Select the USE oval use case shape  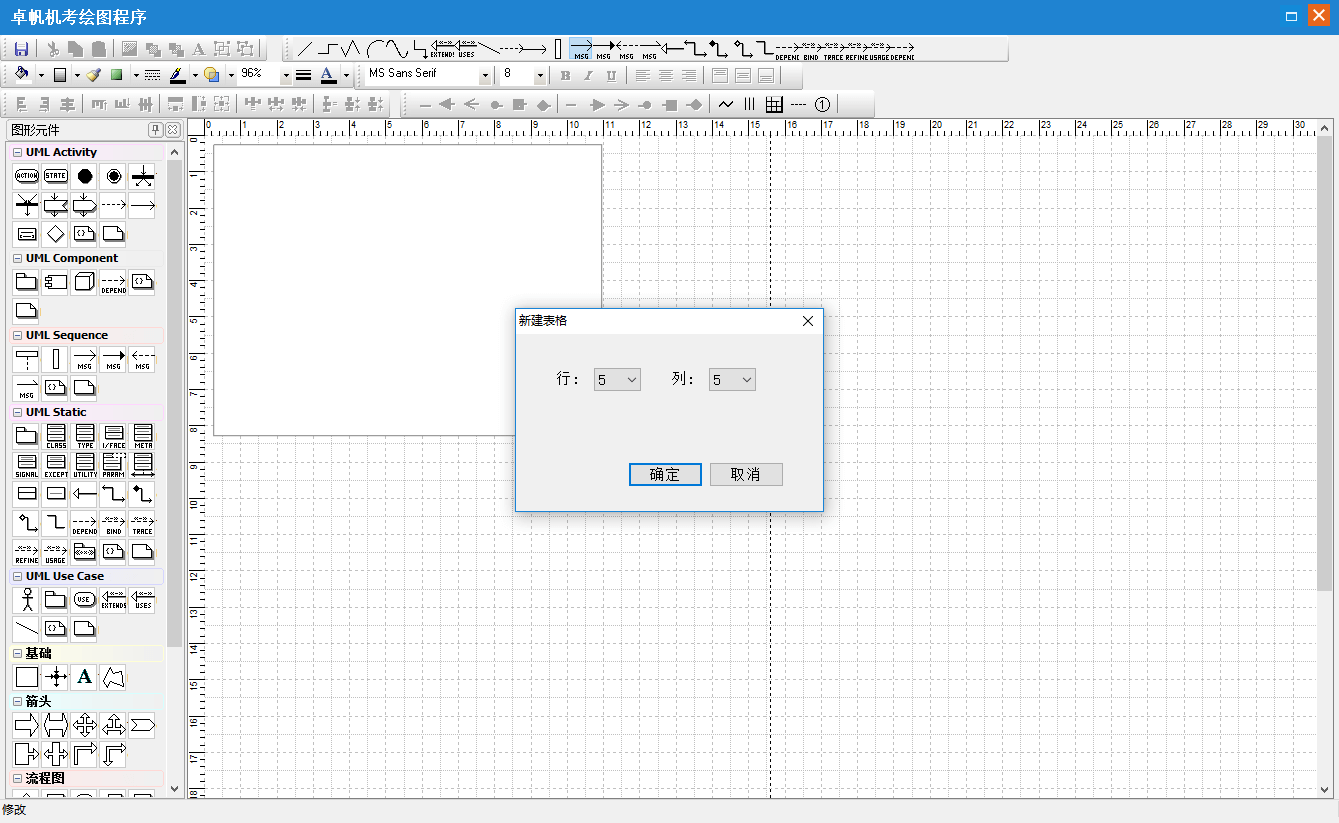tap(85, 600)
